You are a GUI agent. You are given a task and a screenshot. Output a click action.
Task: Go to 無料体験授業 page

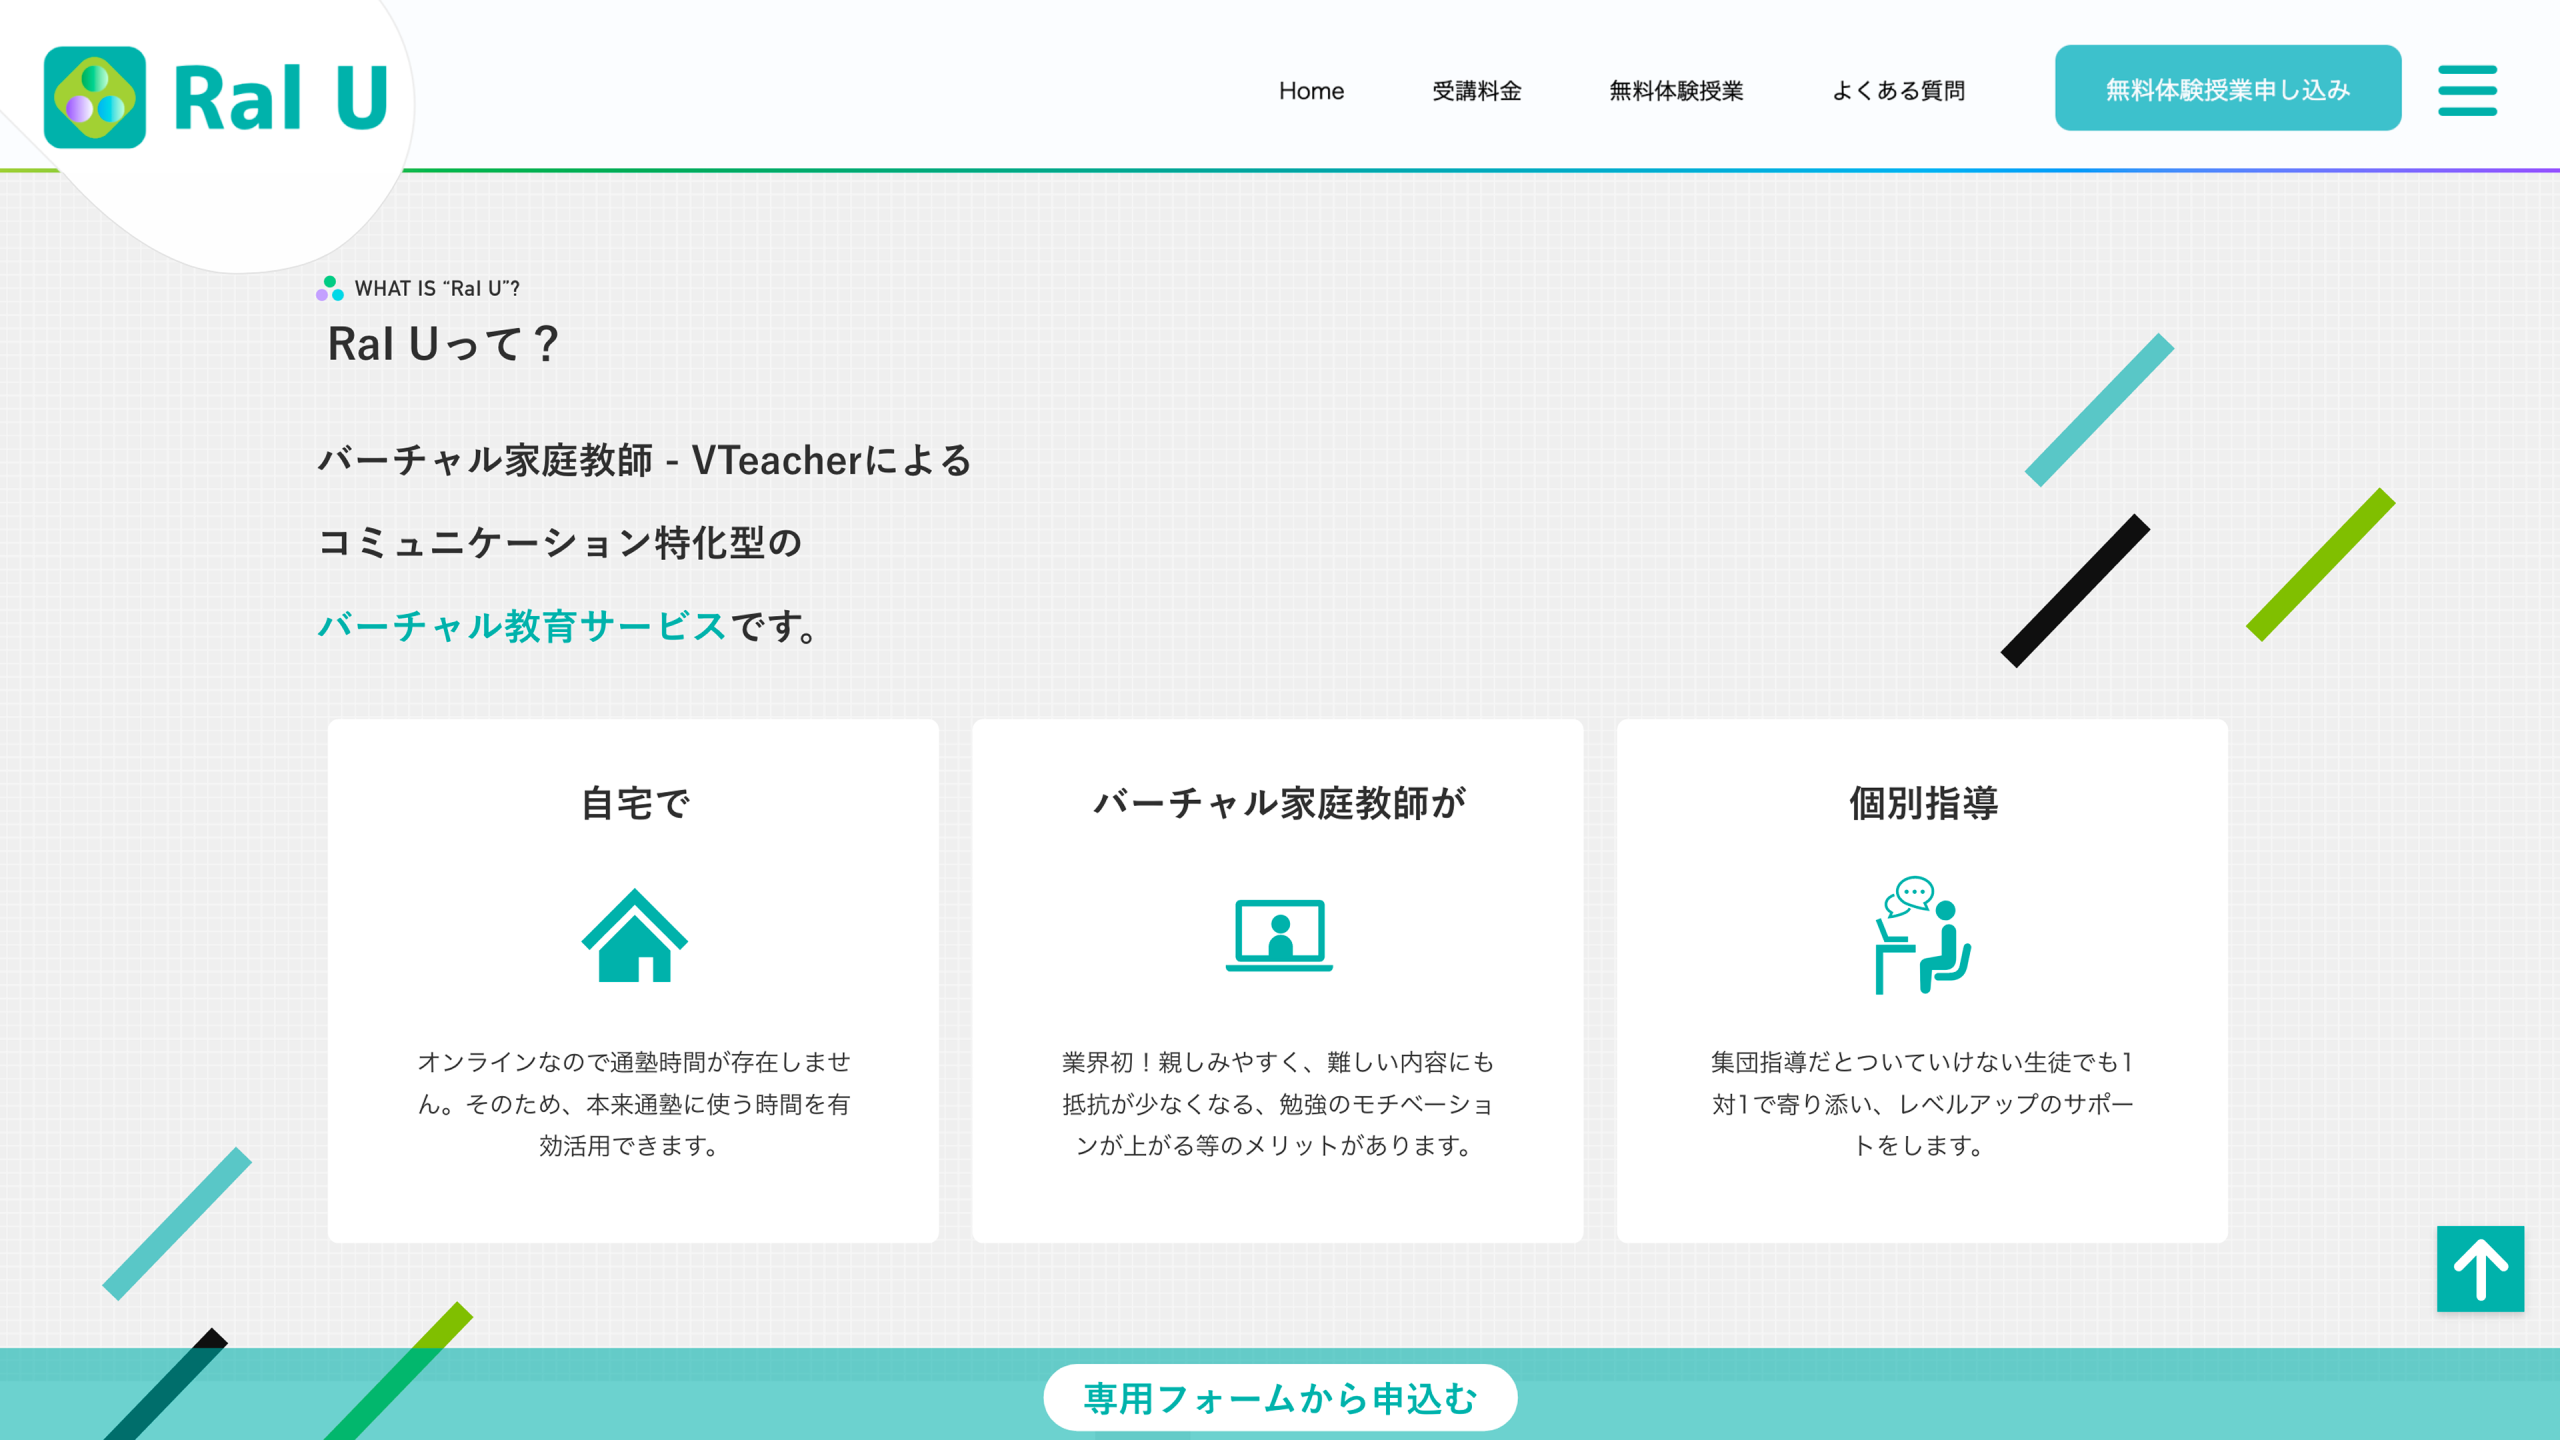coord(1676,91)
